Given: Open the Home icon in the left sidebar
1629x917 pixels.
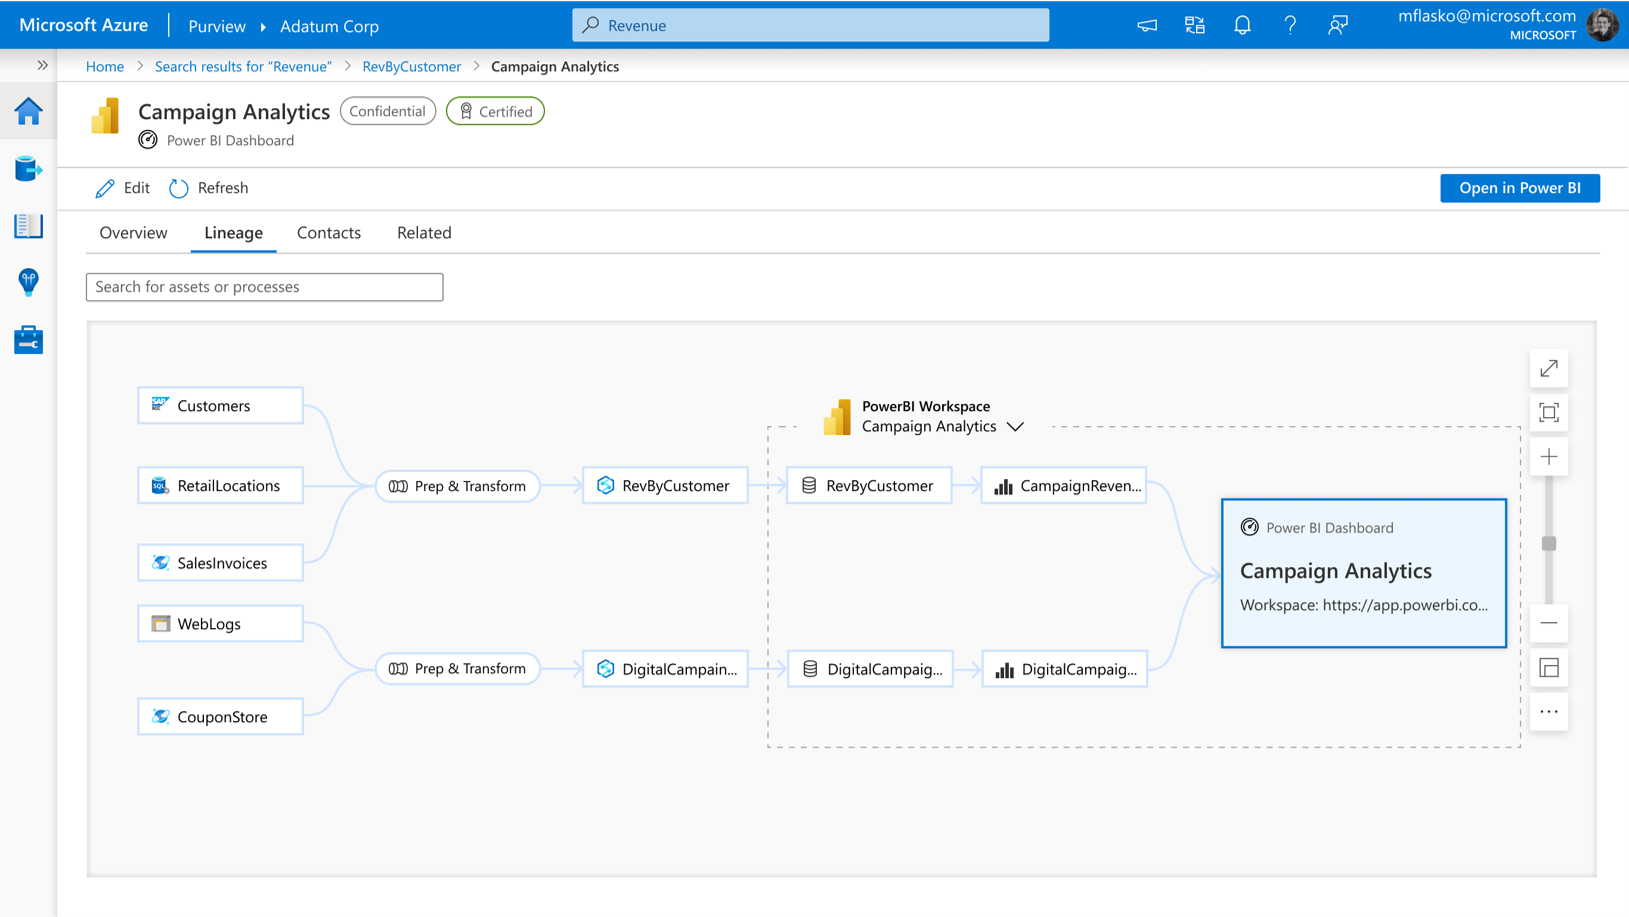Looking at the screenshot, I should (28, 112).
